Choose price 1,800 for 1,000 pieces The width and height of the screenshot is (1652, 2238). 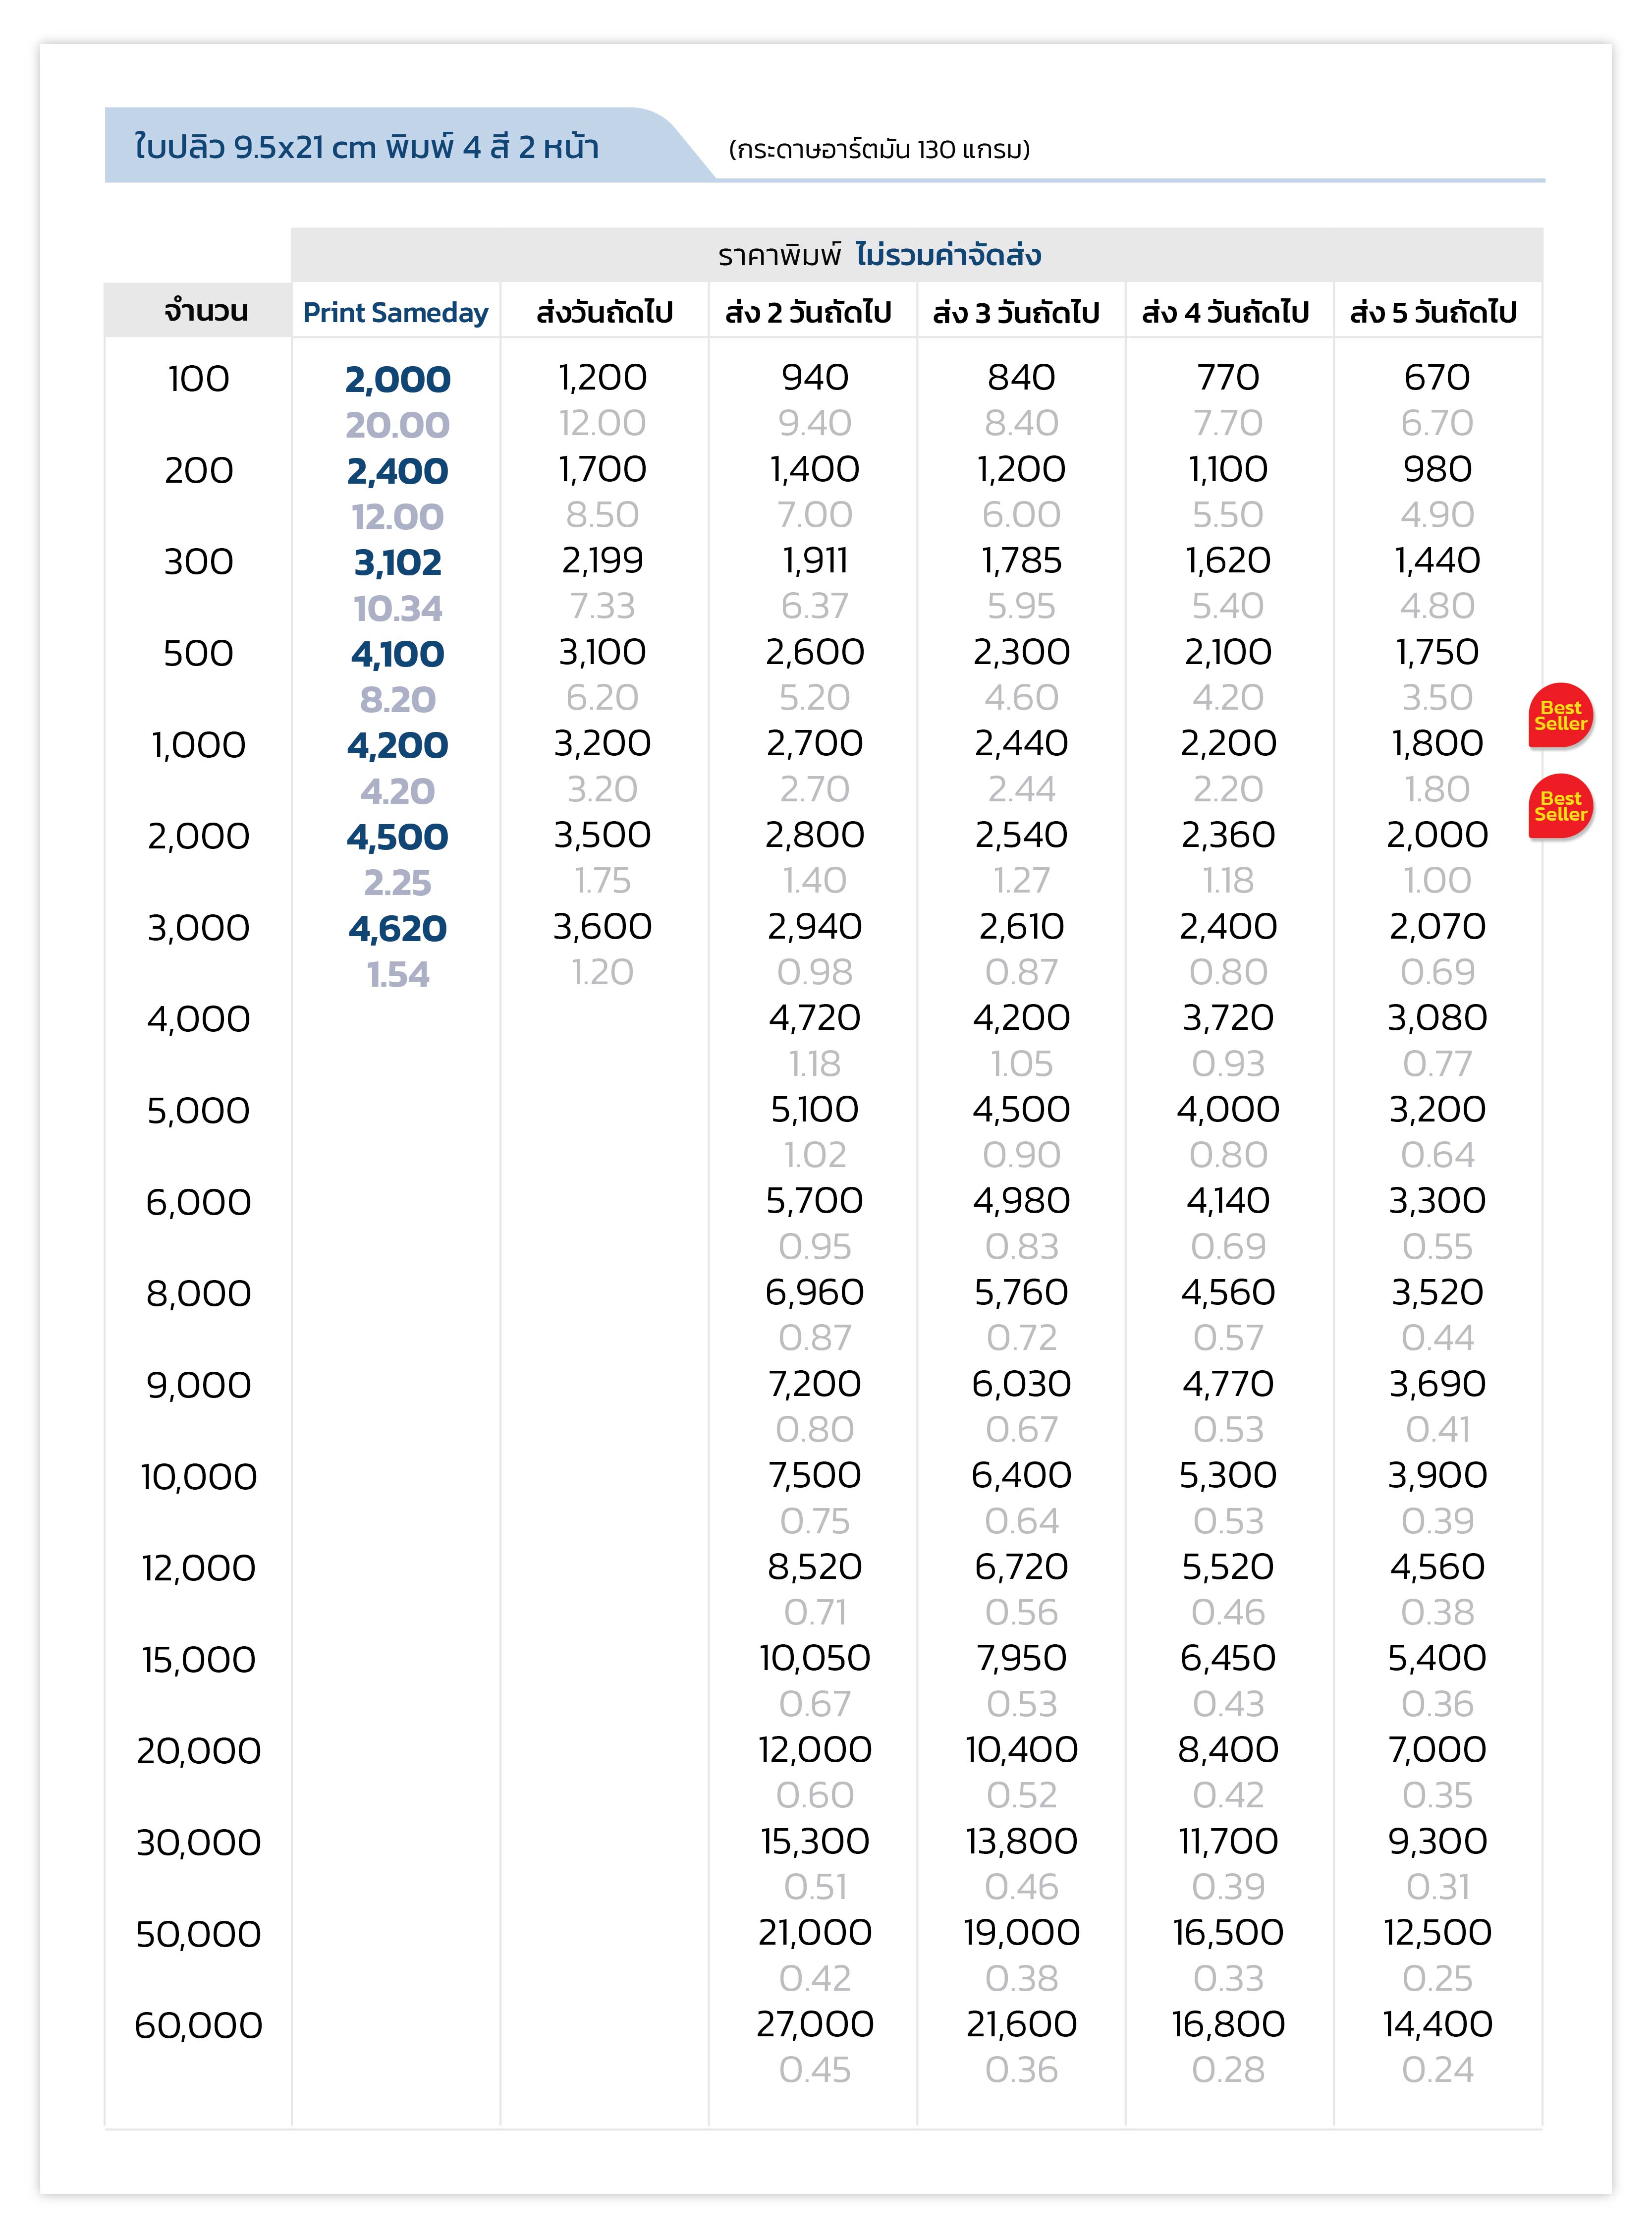click(x=1437, y=743)
